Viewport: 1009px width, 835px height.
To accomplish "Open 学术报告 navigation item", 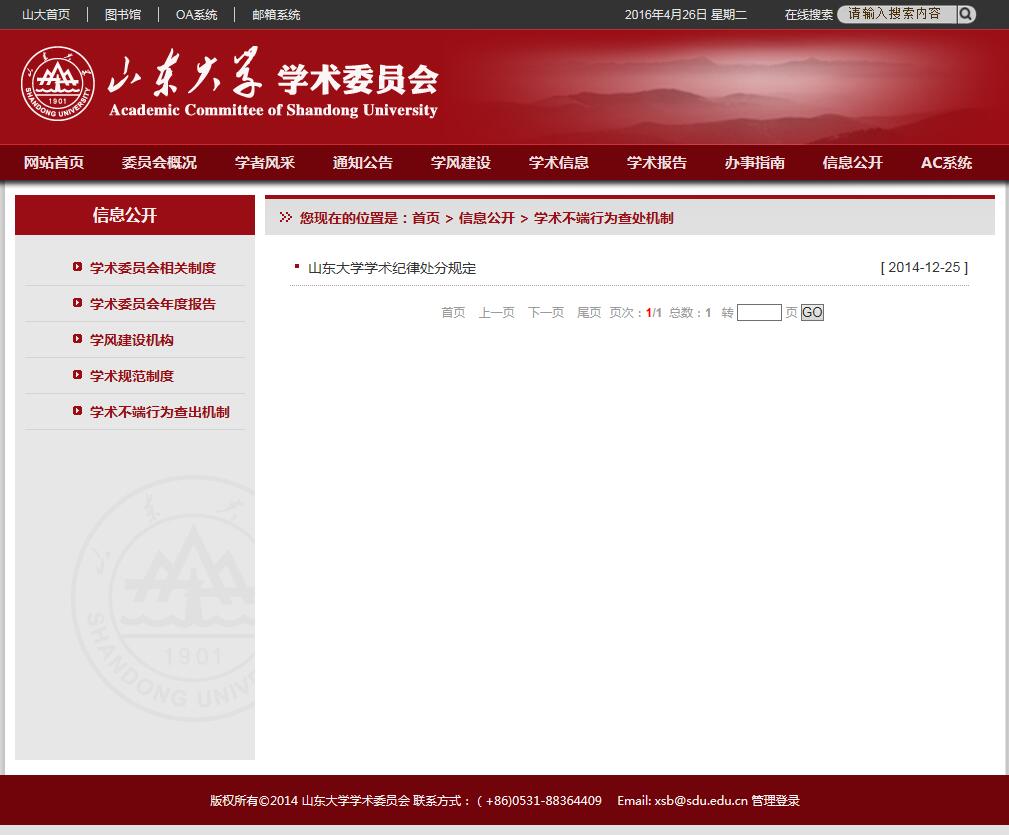I will 656,163.
